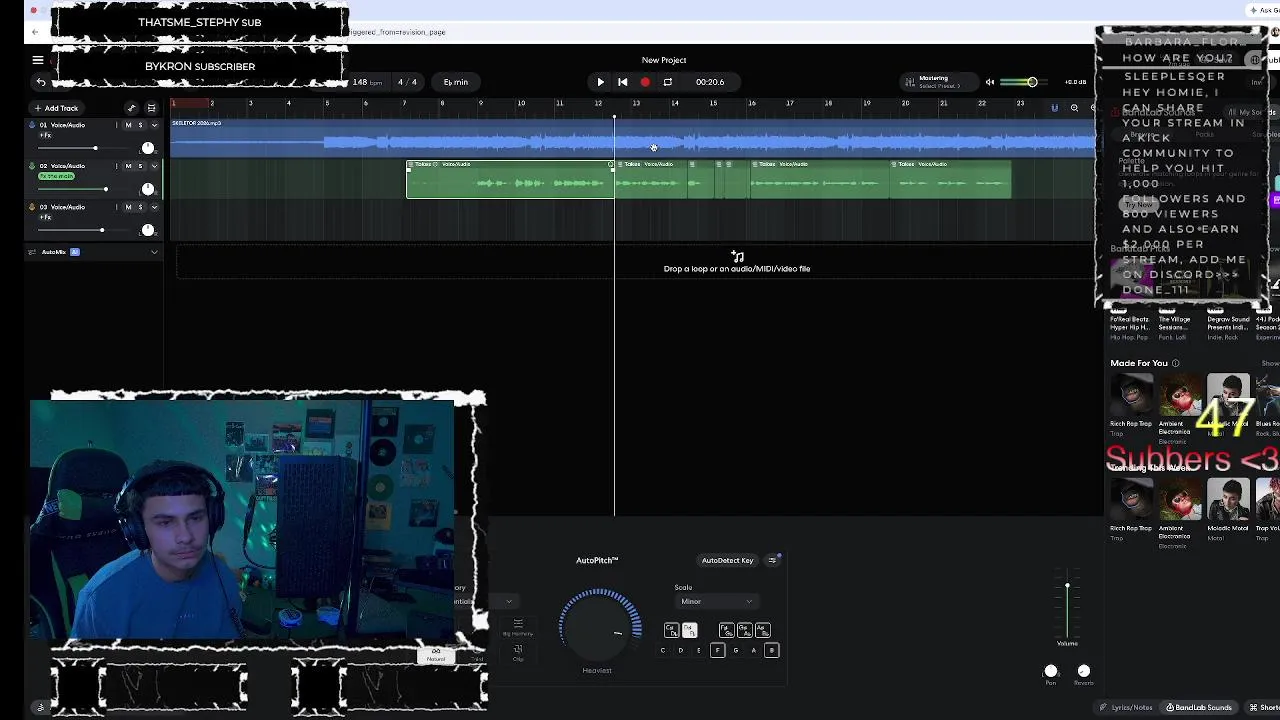
Task: Mute track 01 Voice/Audio
Action: [x=128, y=125]
